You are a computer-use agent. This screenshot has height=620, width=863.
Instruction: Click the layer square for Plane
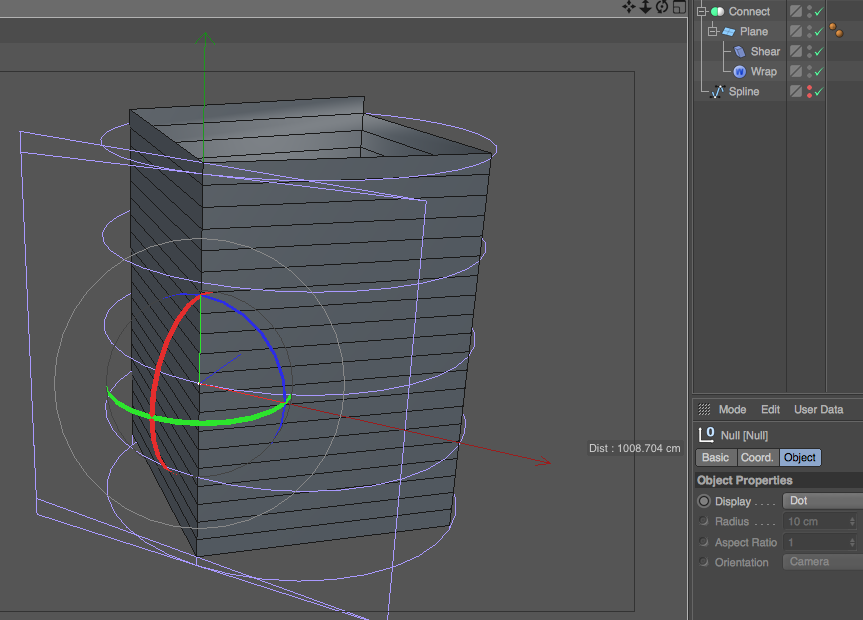[796, 31]
